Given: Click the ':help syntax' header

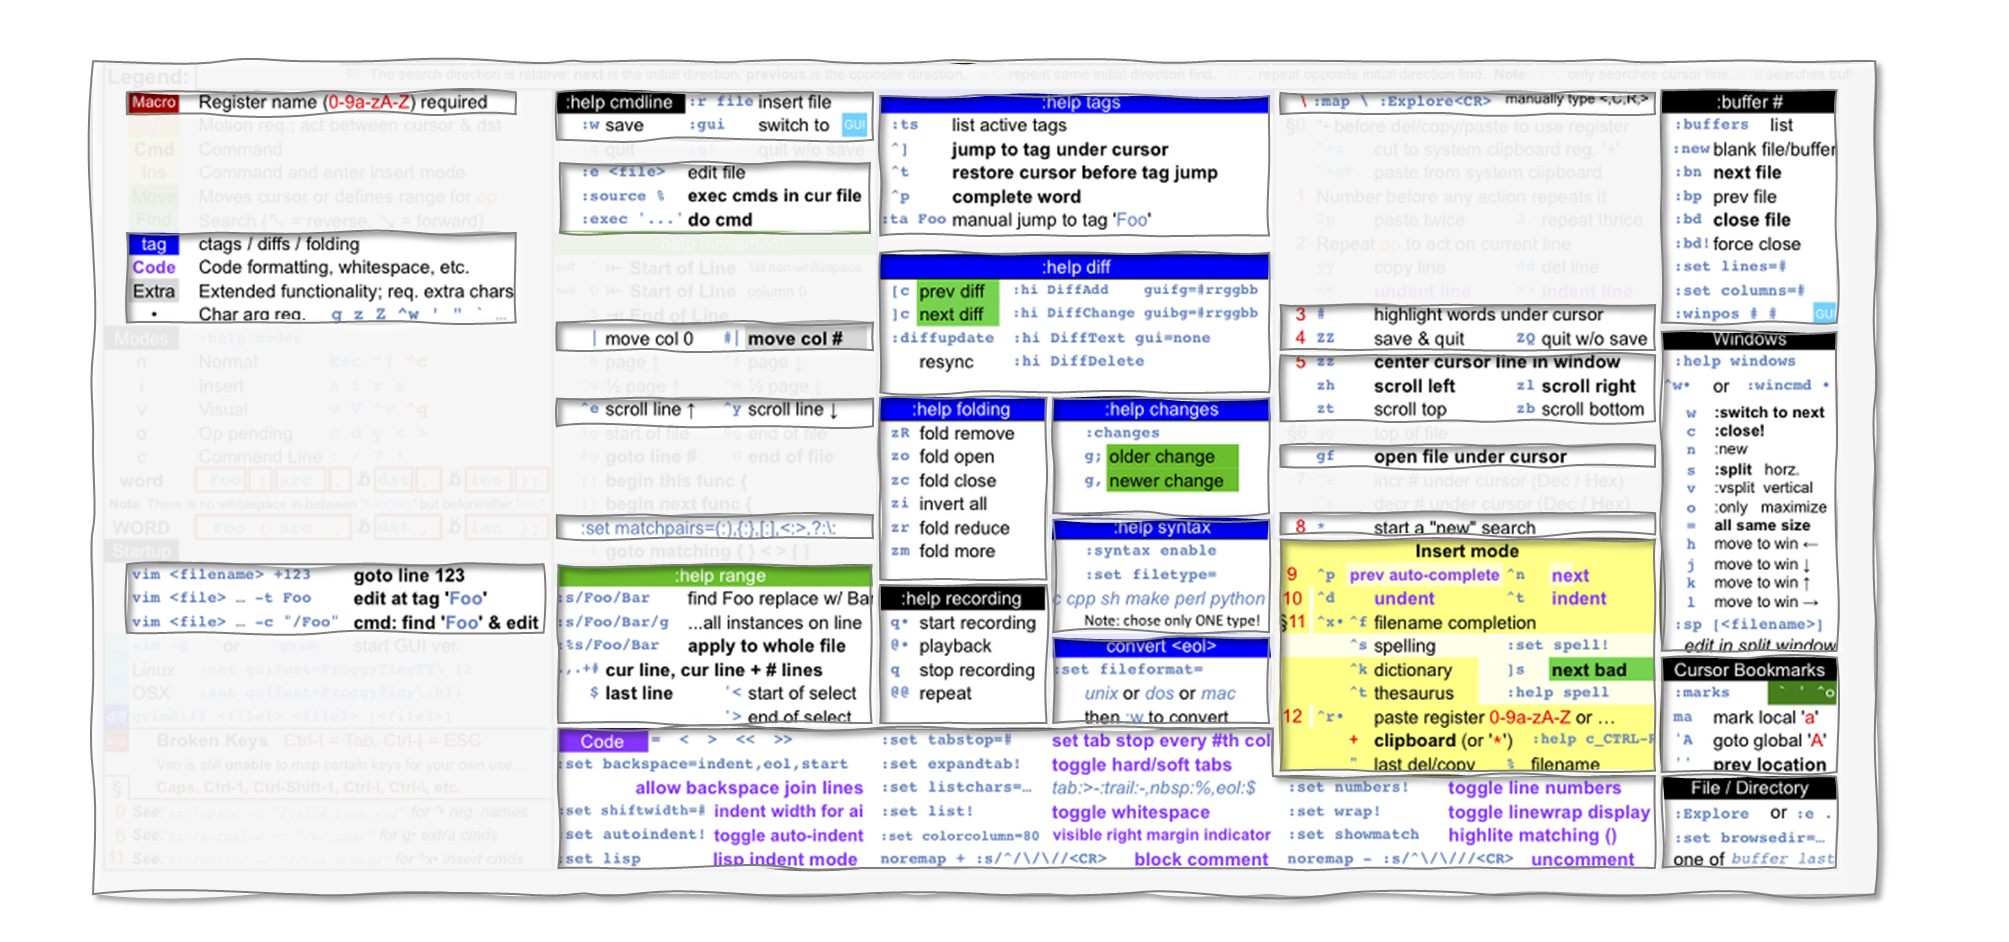Looking at the screenshot, I should (1161, 528).
